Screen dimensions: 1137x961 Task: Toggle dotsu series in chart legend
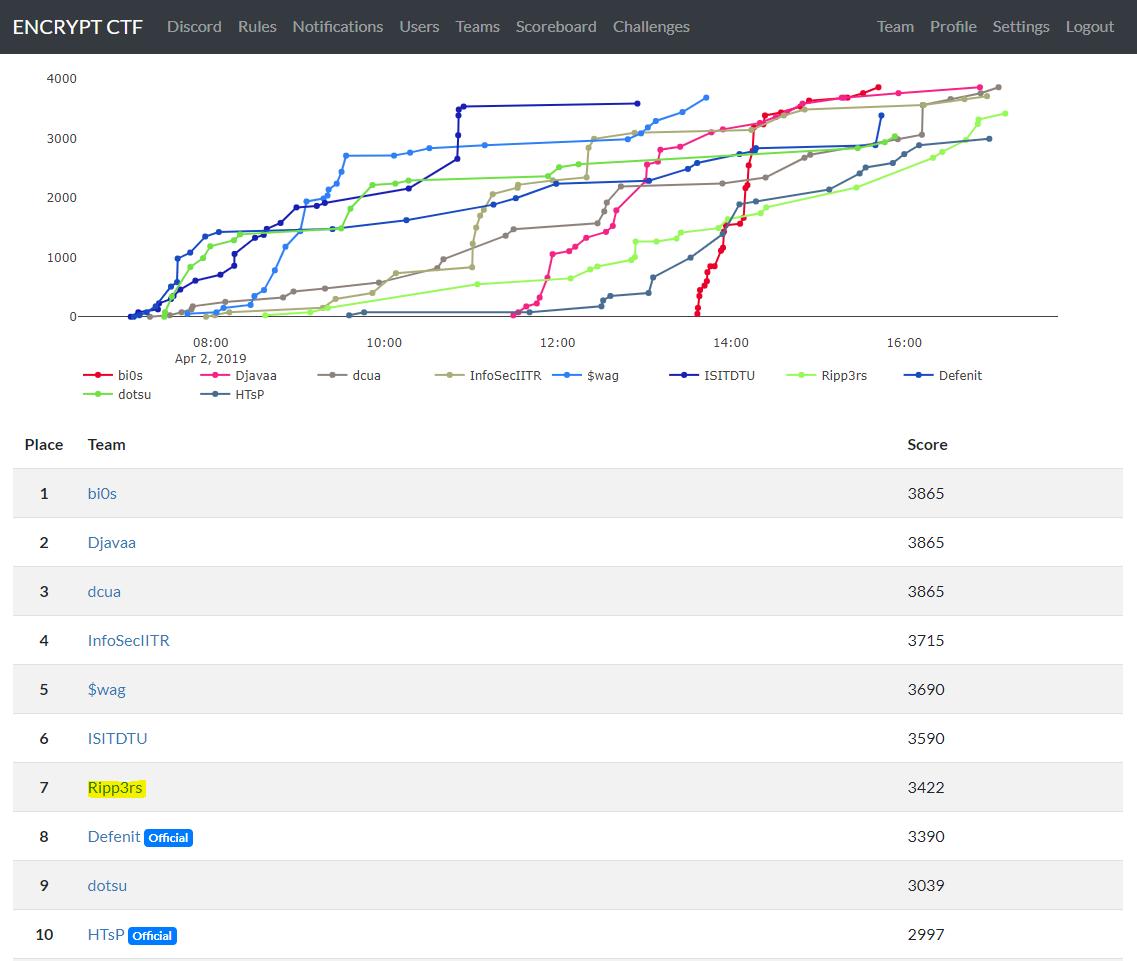click(x=118, y=395)
